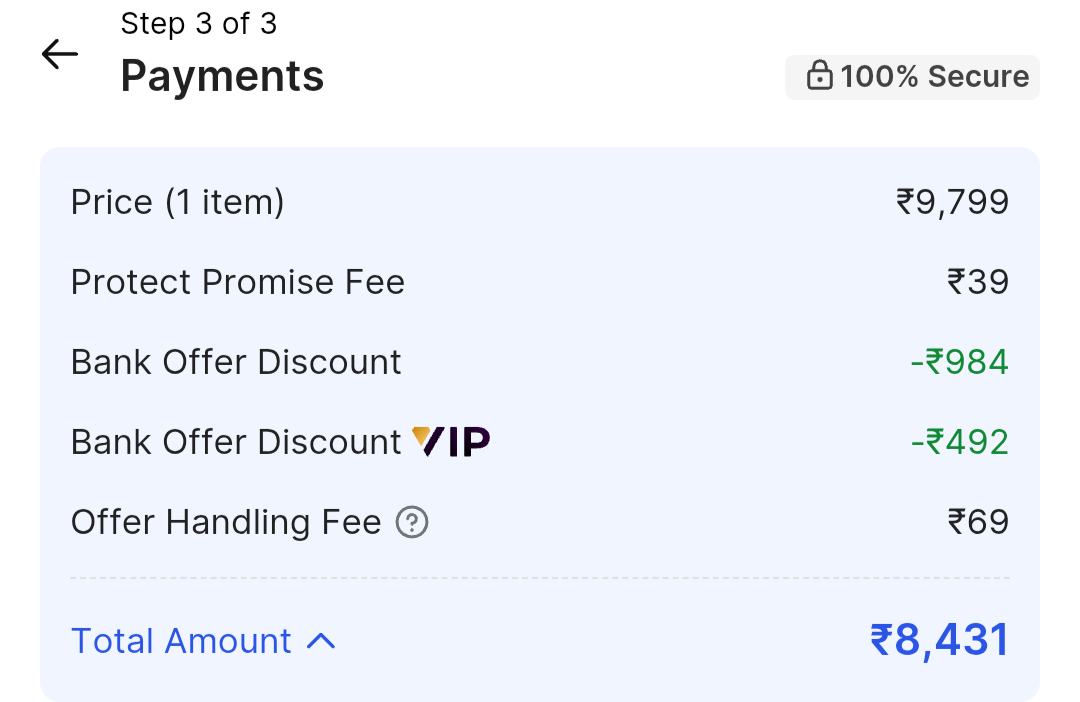Select the Price (1 item) row label
The image size is (1080, 702).
coord(178,203)
